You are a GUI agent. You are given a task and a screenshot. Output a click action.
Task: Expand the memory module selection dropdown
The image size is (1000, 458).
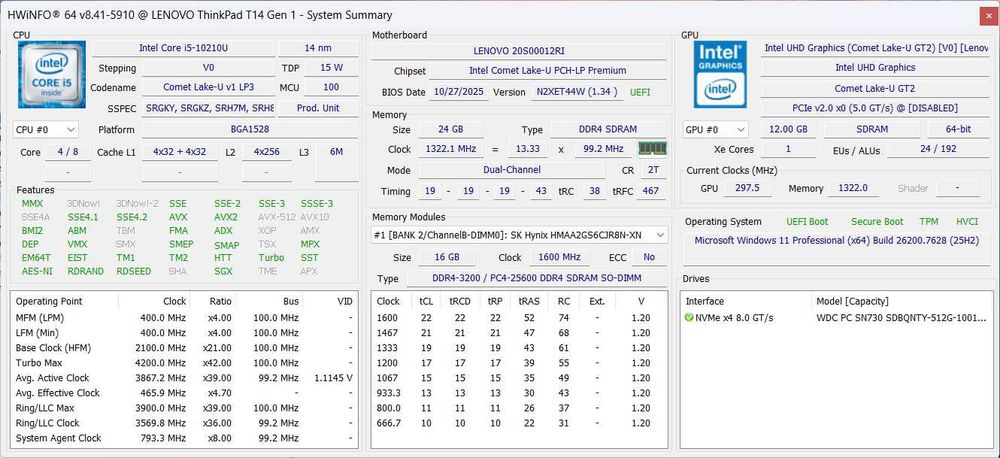tap(520, 235)
